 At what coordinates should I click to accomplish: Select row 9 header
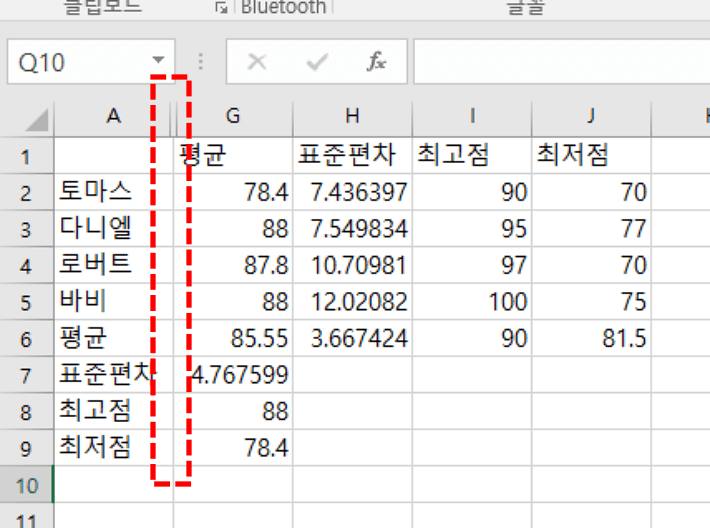[26, 448]
